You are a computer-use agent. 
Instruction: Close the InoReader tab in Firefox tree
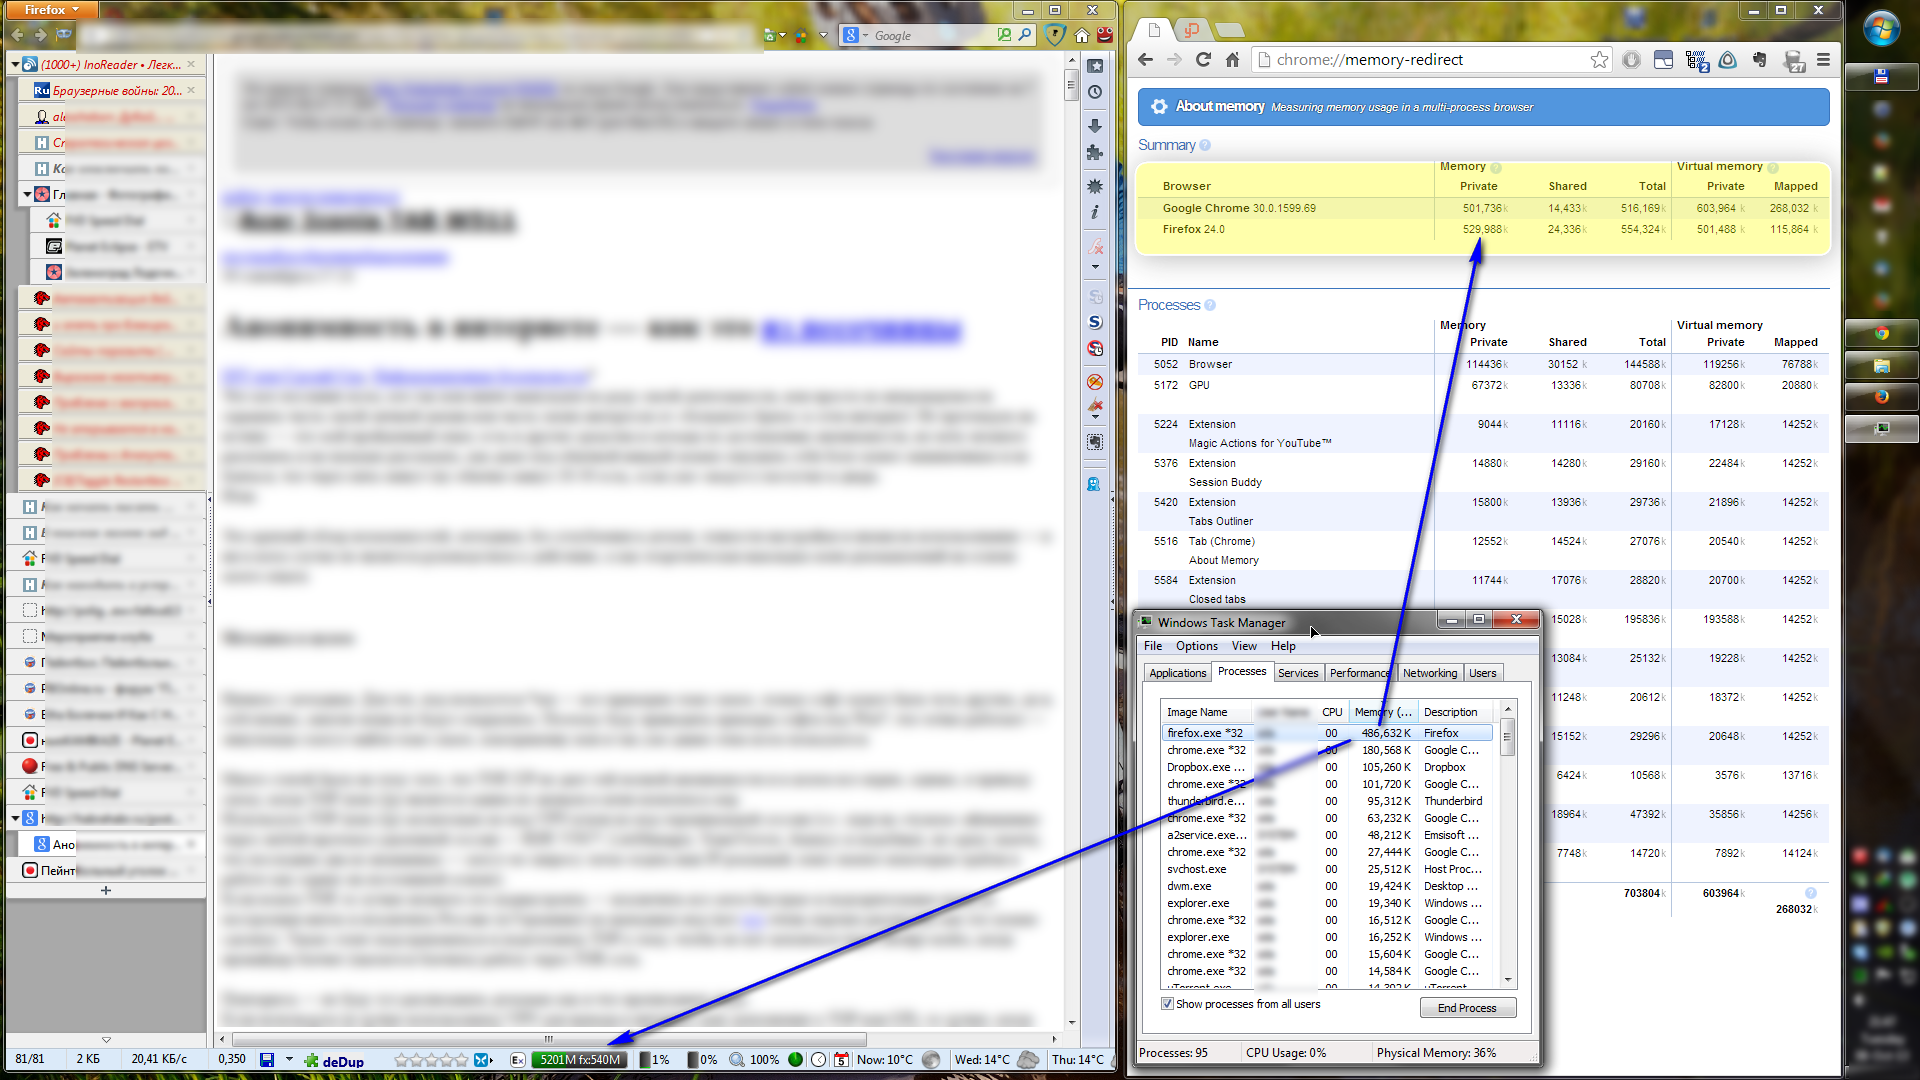coord(191,64)
